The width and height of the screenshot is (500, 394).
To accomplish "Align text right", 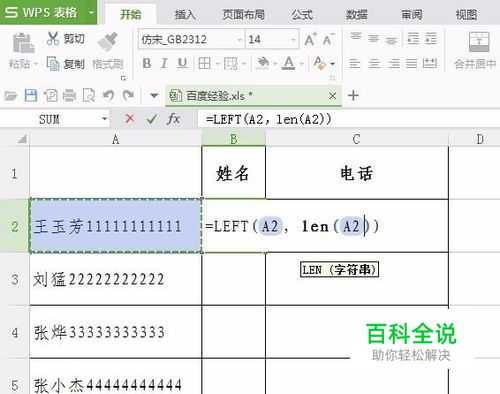I will pyautogui.click(x=394, y=63).
